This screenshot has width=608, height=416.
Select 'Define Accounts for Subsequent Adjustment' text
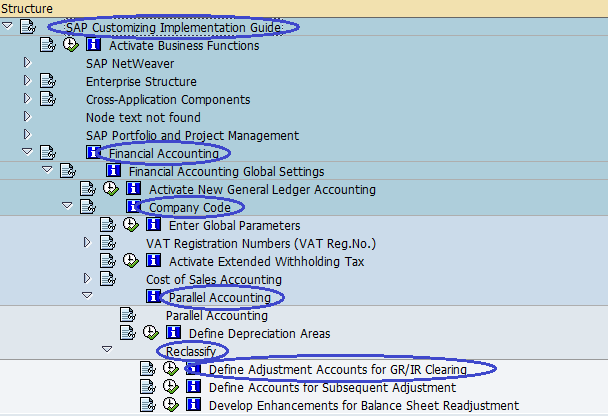(x=332, y=387)
